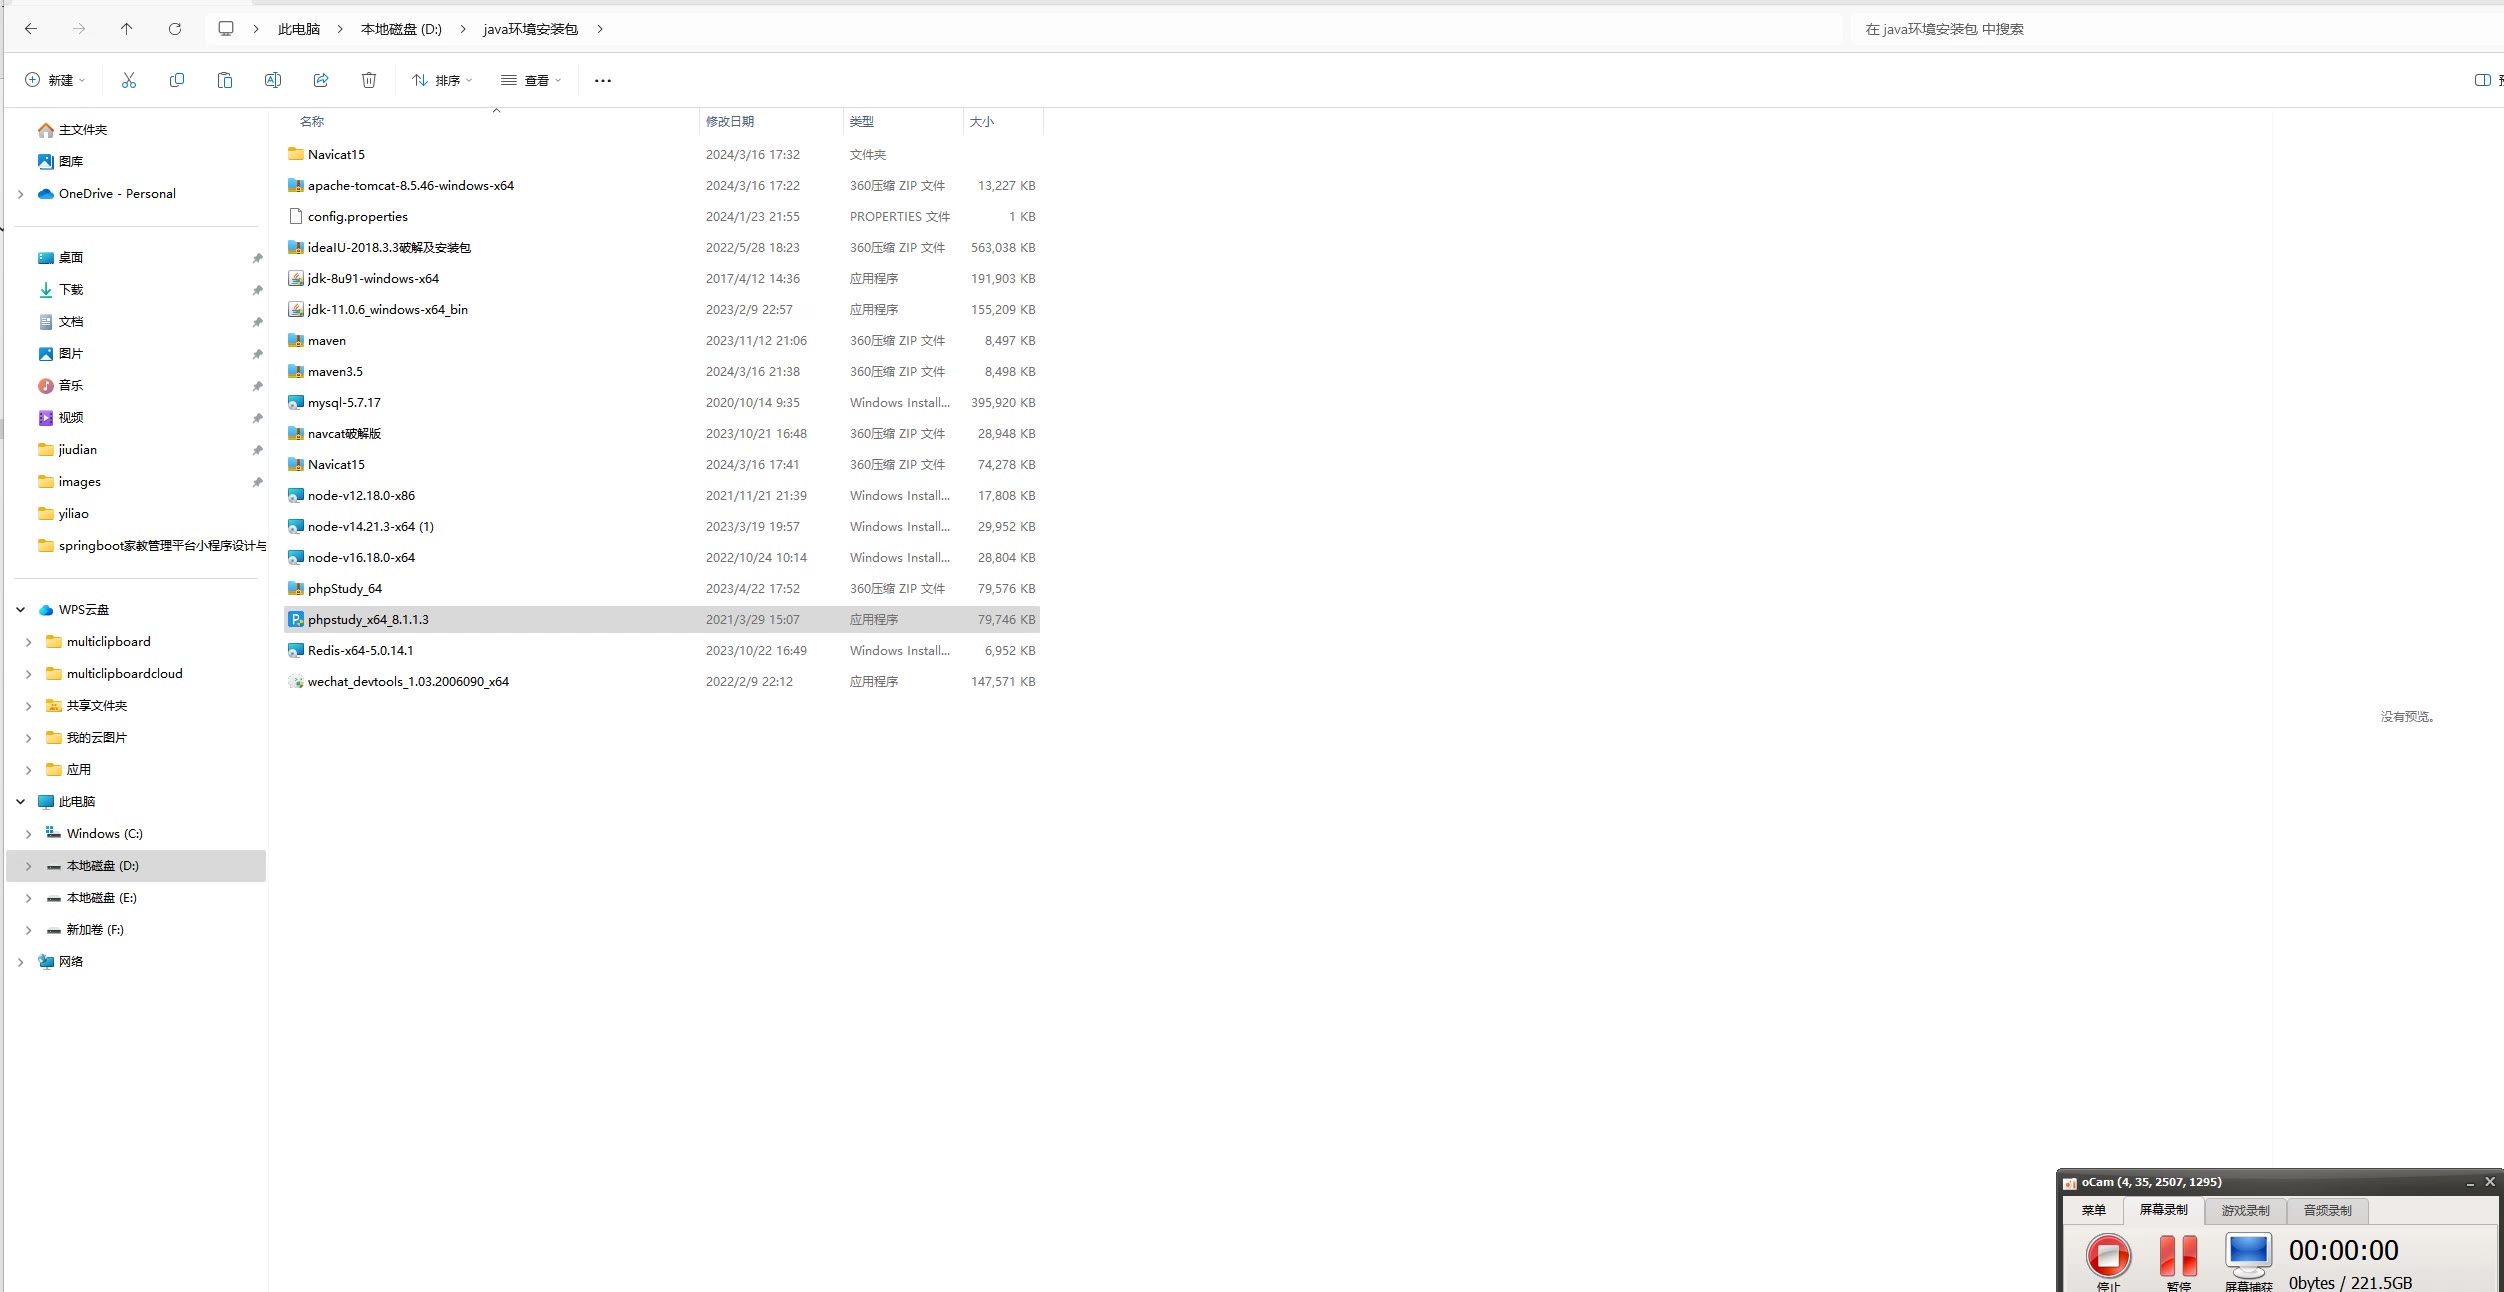Viewport: 2504px width, 1292px height.
Task: Open the yiliao folder in sidebar
Action: (x=63, y=514)
